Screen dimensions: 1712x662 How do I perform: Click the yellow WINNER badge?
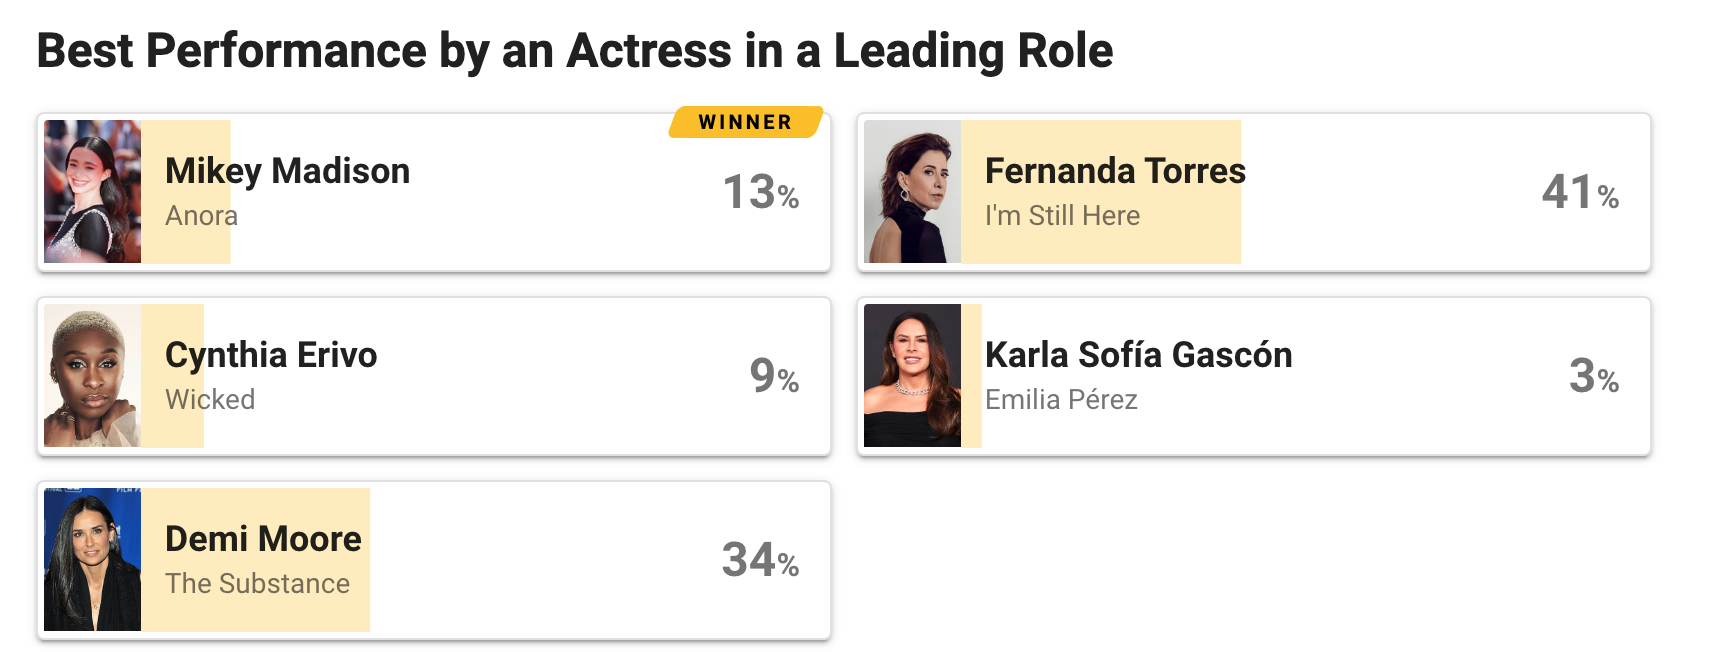pos(746,122)
